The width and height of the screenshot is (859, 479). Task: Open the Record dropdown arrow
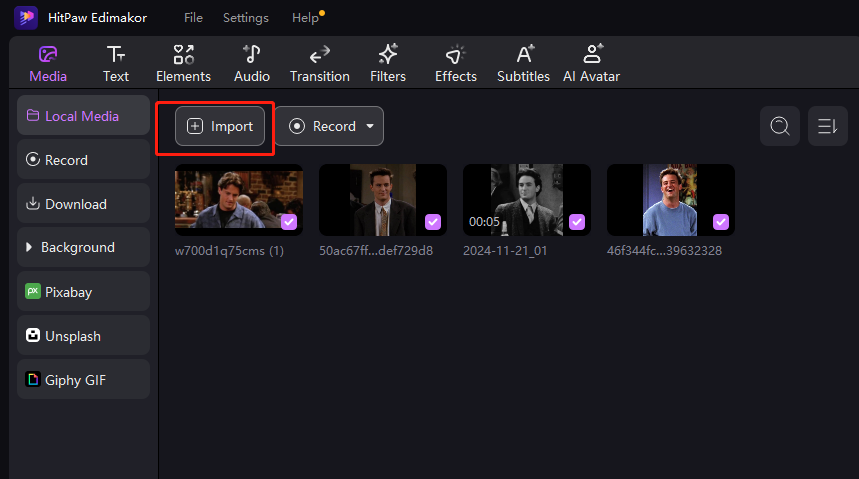point(370,126)
